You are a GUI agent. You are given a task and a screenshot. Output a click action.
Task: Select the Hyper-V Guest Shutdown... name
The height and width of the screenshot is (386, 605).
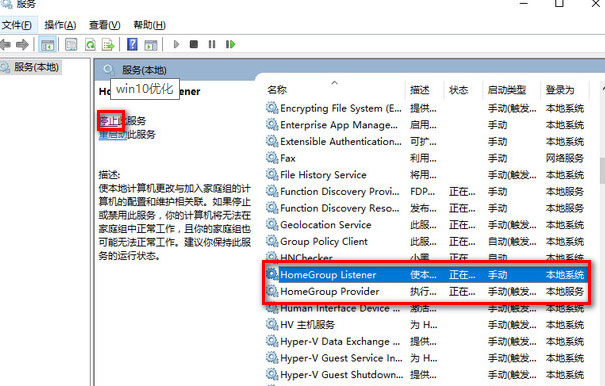point(341,375)
